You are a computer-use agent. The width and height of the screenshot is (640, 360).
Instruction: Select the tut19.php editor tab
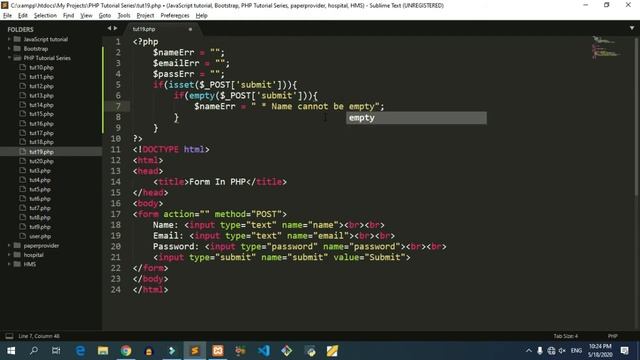(x=162, y=29)
